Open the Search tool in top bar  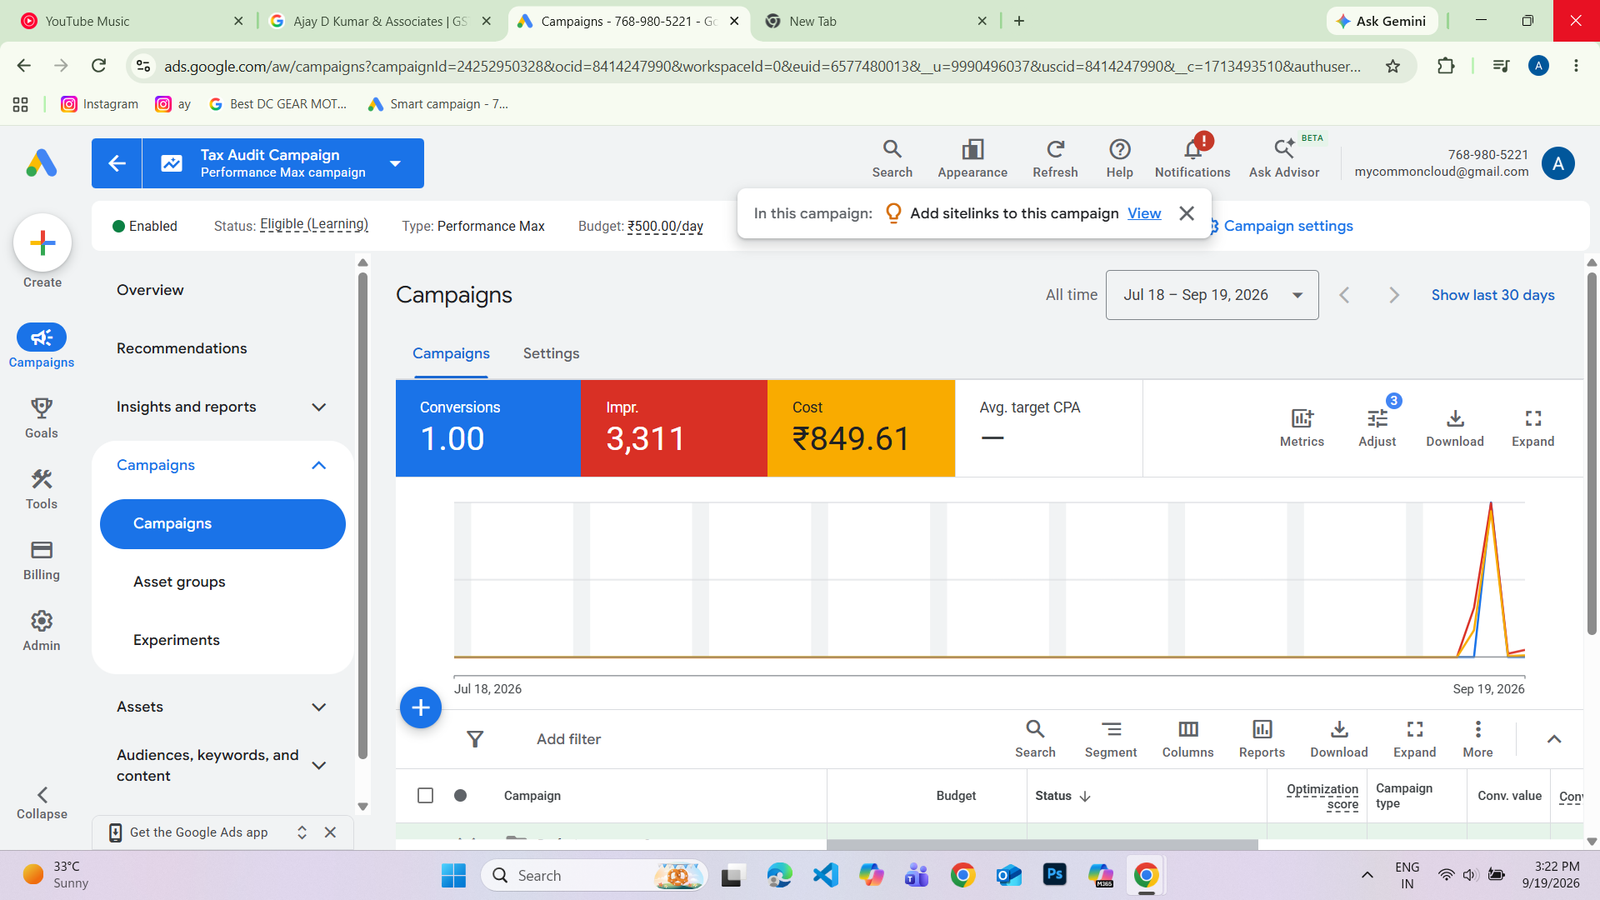pyautogui.click(x=892, y=159)
